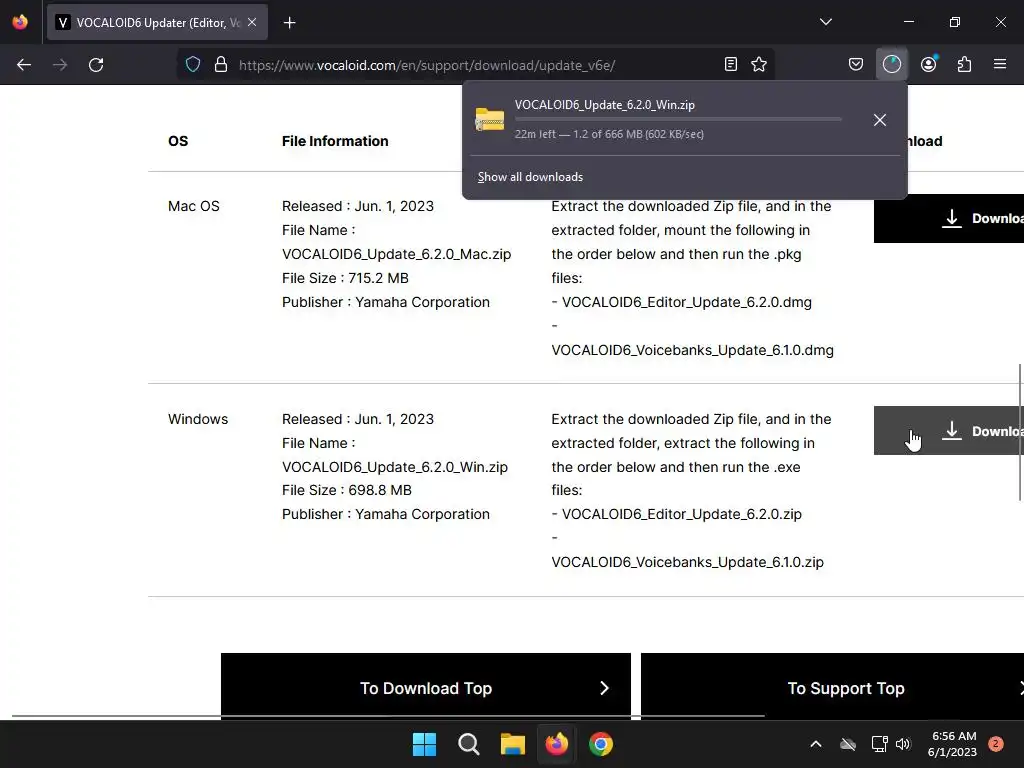Screen dimensions: 1024x768
Task: Click File Size : 698.8 MB text
Action: pos(347,490)
